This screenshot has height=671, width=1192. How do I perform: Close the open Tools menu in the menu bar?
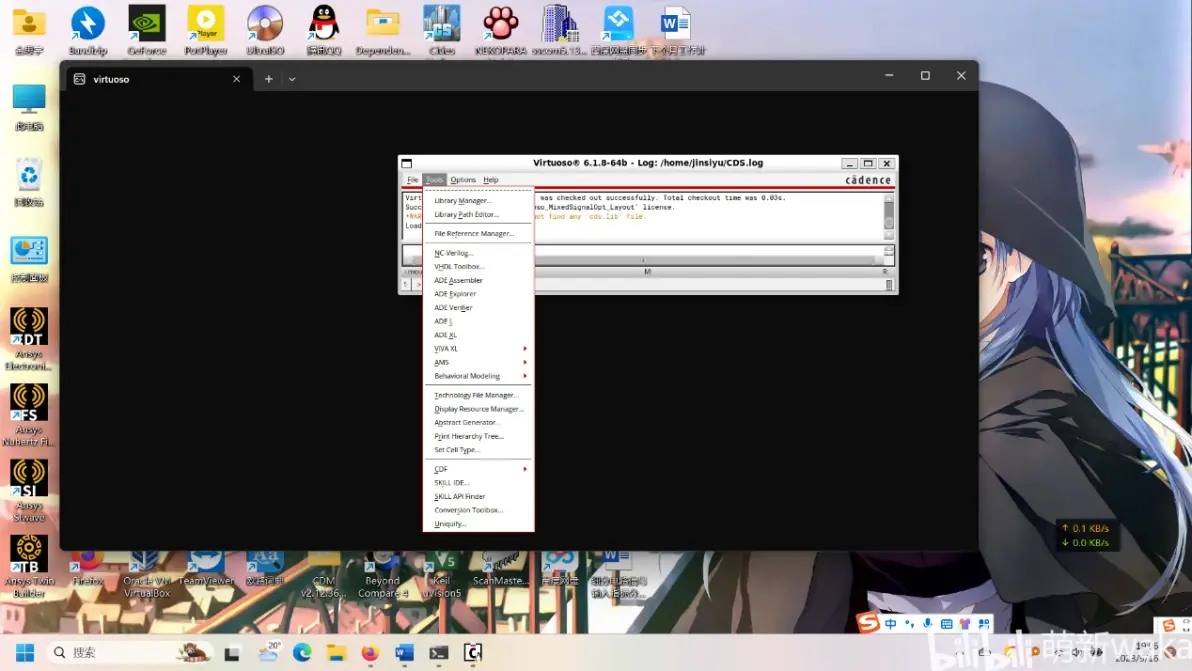click(434, 180)
